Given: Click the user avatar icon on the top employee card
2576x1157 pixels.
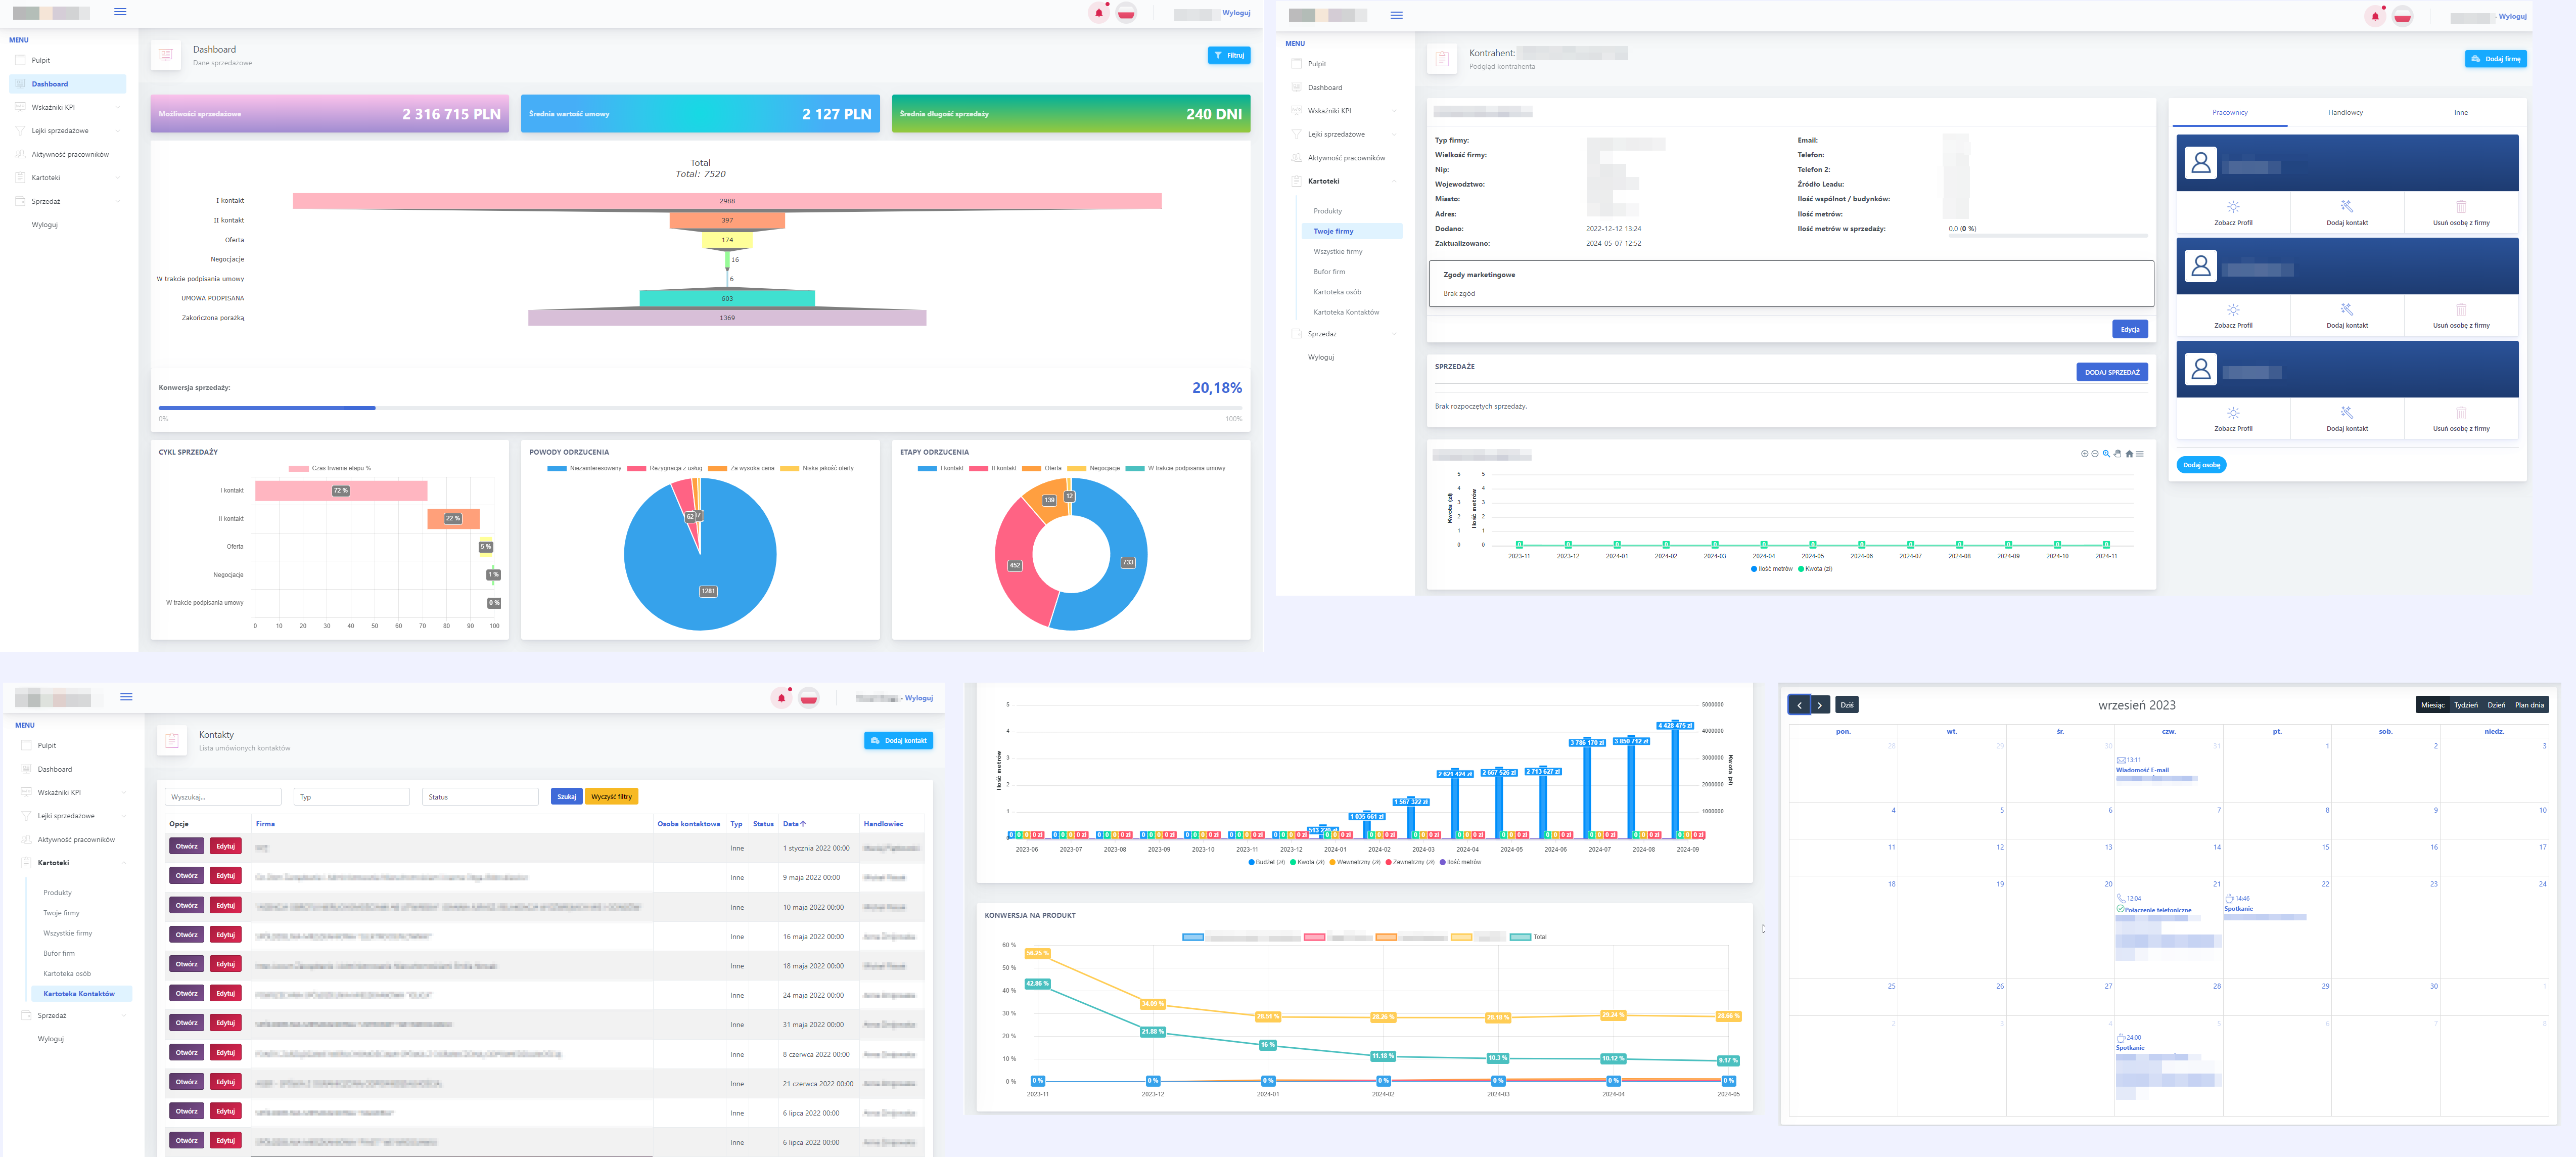Looking at the screenshot, I should click(x=2200, y=163).
